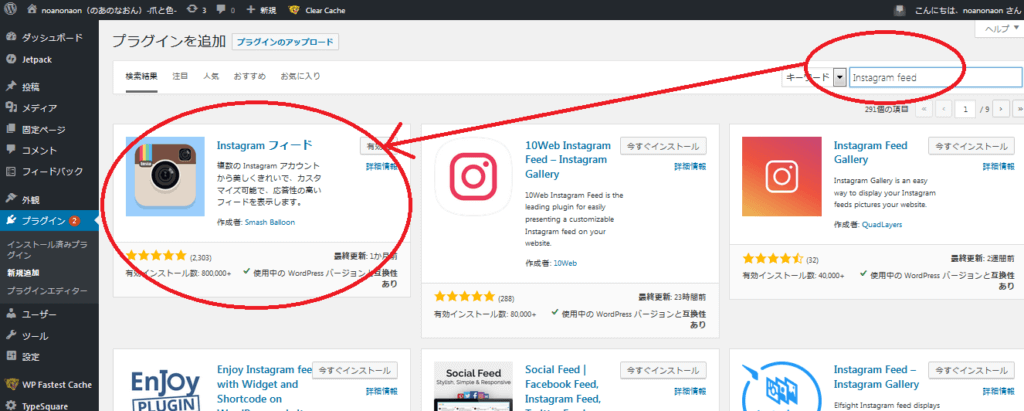Open プラグイン plugins menu

pos(49,220)
